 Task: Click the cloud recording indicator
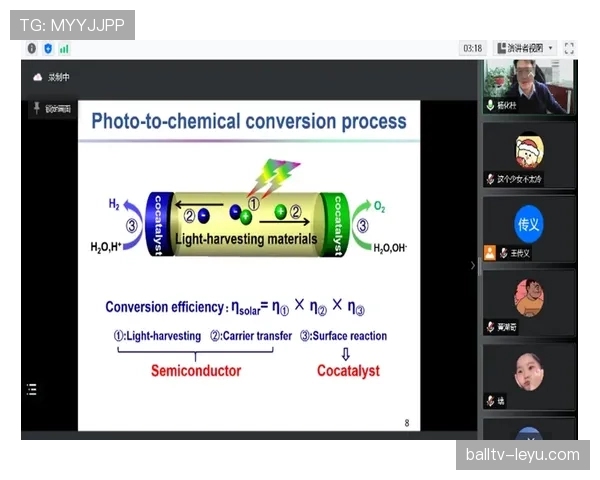pos(38,77)
